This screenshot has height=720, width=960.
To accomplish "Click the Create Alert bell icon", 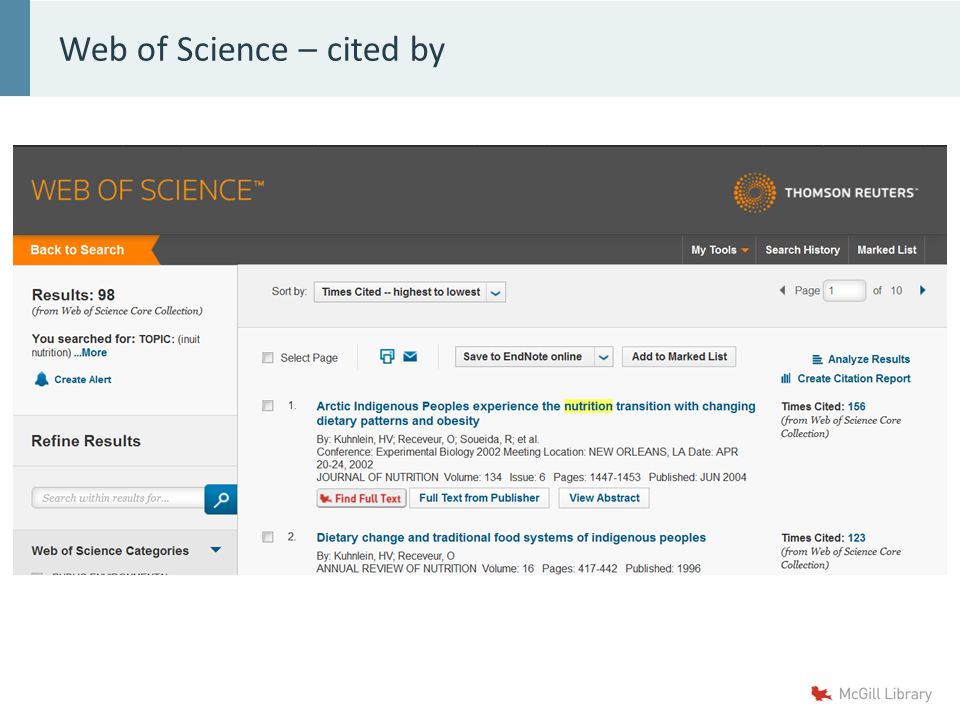I will coord(41,379).
